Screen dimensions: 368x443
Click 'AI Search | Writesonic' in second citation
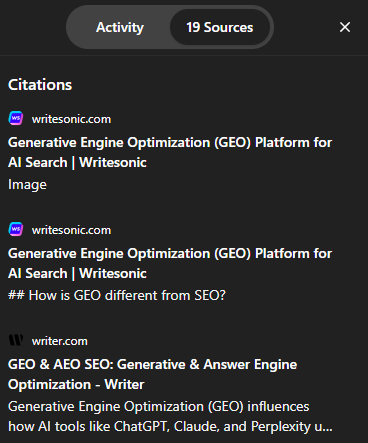tap(77, 274)
